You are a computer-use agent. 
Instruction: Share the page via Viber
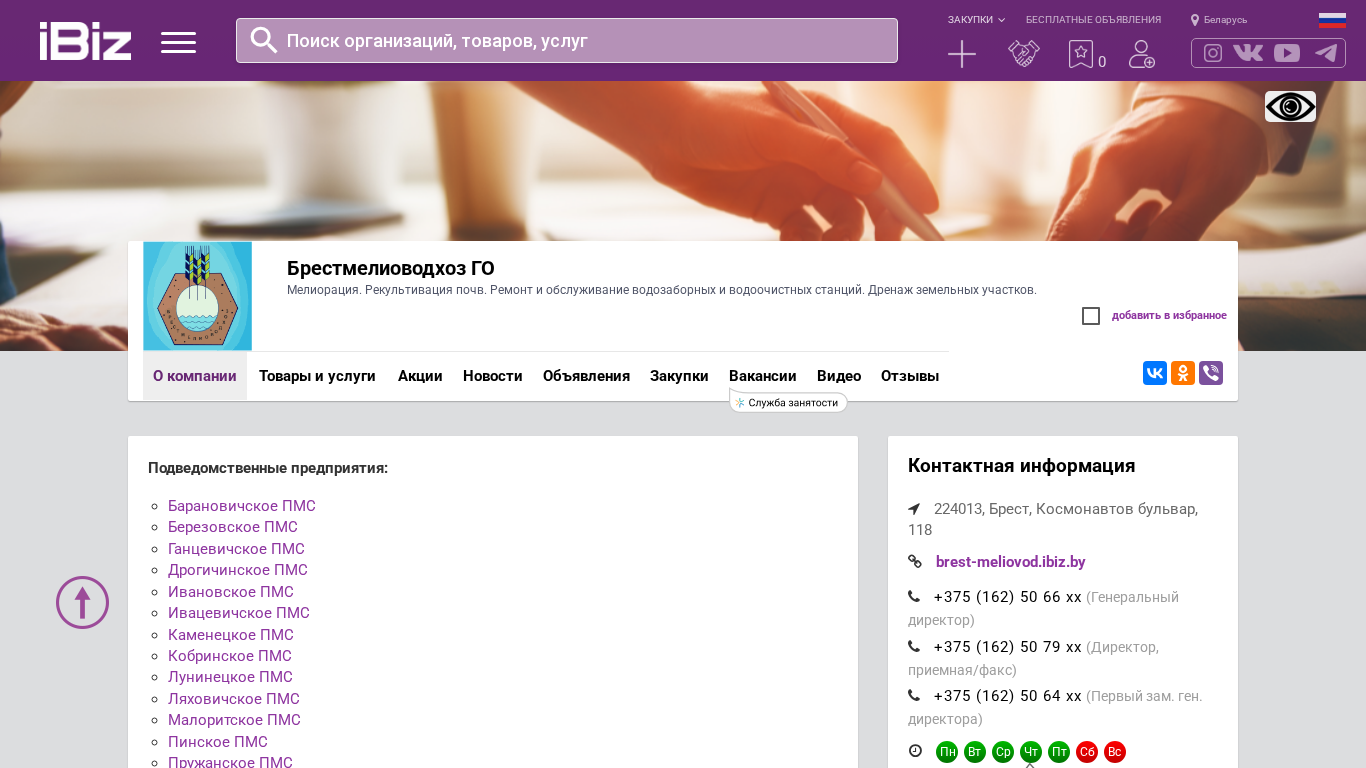(1210, 373)
